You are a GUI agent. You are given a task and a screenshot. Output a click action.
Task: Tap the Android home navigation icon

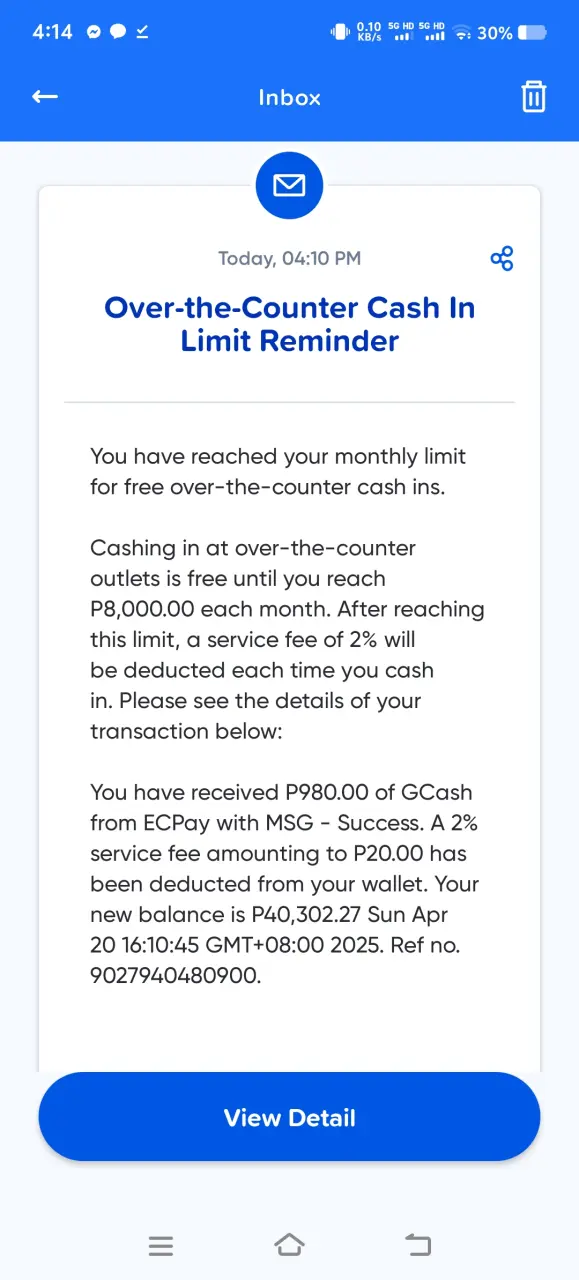[x=289, y=1245]
